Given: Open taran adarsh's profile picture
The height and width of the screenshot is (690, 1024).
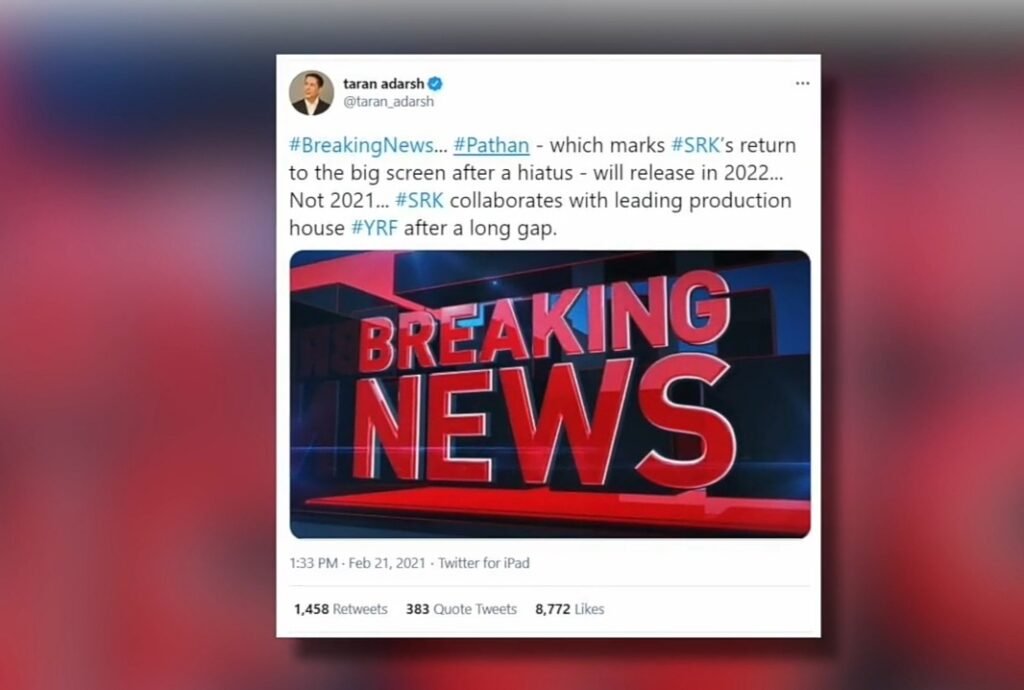Looking at the screenshot, I should [x=312, y=93].
